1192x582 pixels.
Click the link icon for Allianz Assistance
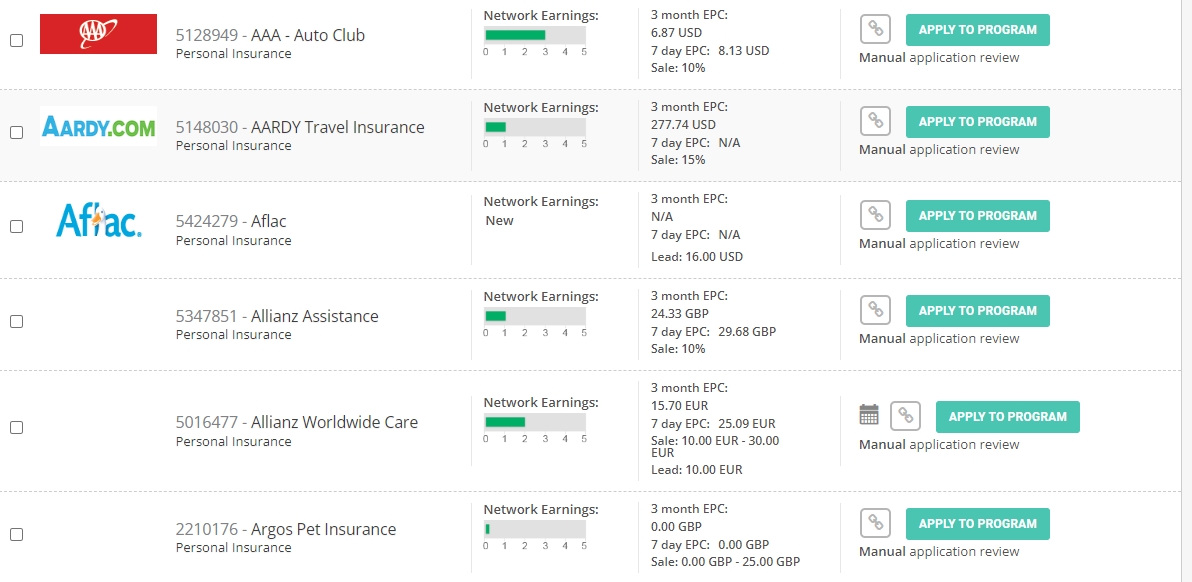tap(875, 311)
